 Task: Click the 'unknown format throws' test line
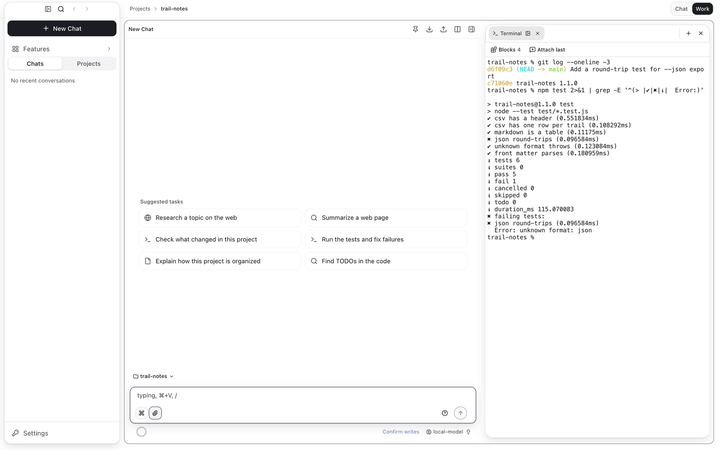coord(552,146)
